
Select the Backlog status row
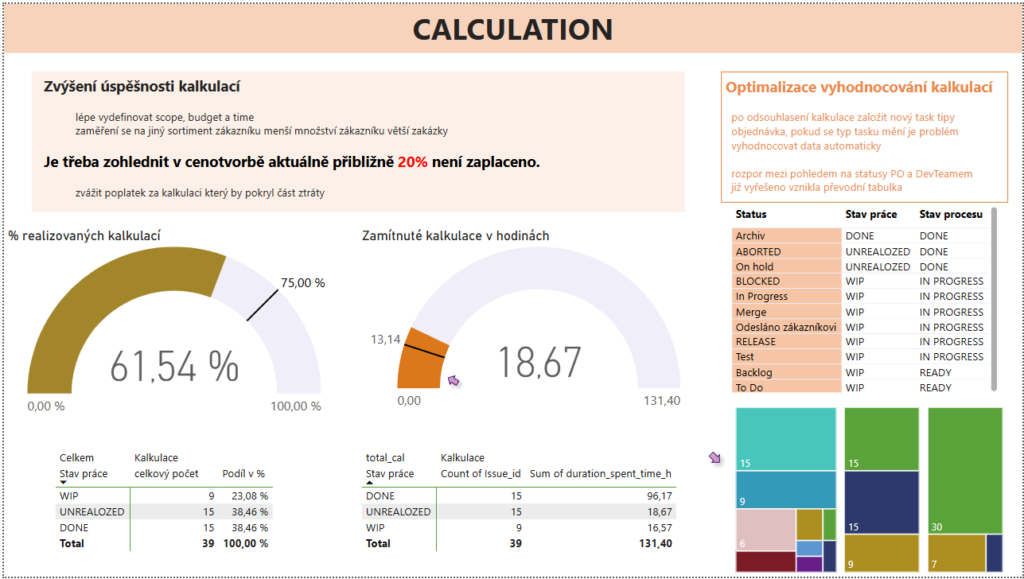pyautogui.click(x=756, y=372)
